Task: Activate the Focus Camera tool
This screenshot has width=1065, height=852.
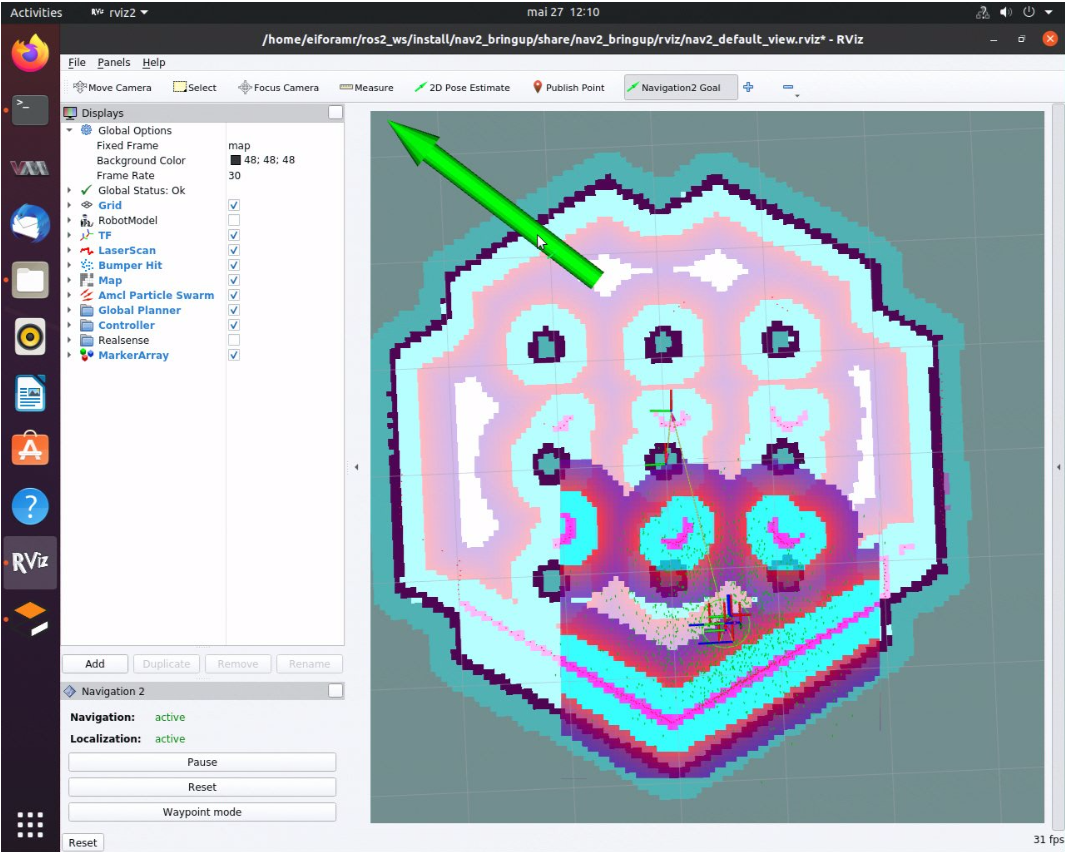Action: tap(278, 88)
